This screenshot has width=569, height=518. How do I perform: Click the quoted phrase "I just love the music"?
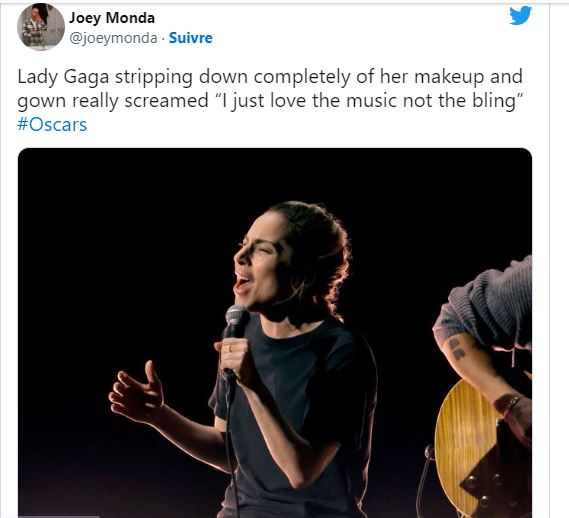point(279,101)
